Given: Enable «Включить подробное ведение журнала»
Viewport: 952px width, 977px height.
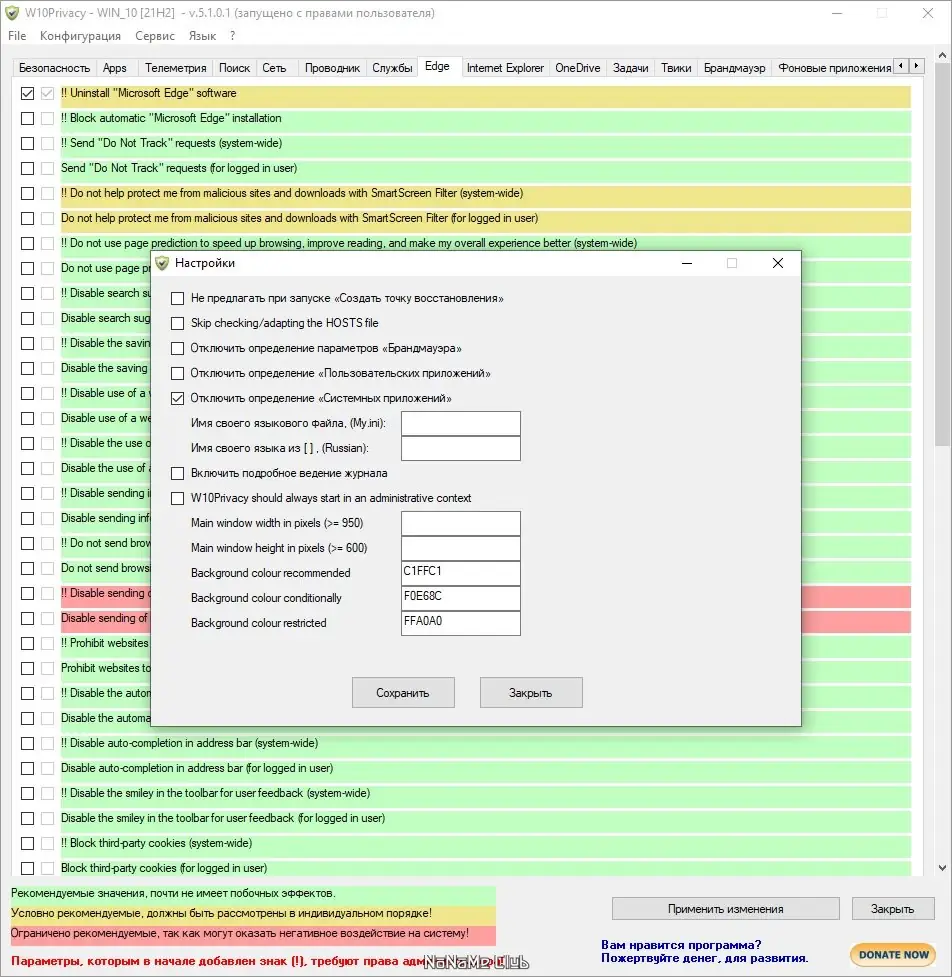Looking at the screenshot, I should pos(178,474).
